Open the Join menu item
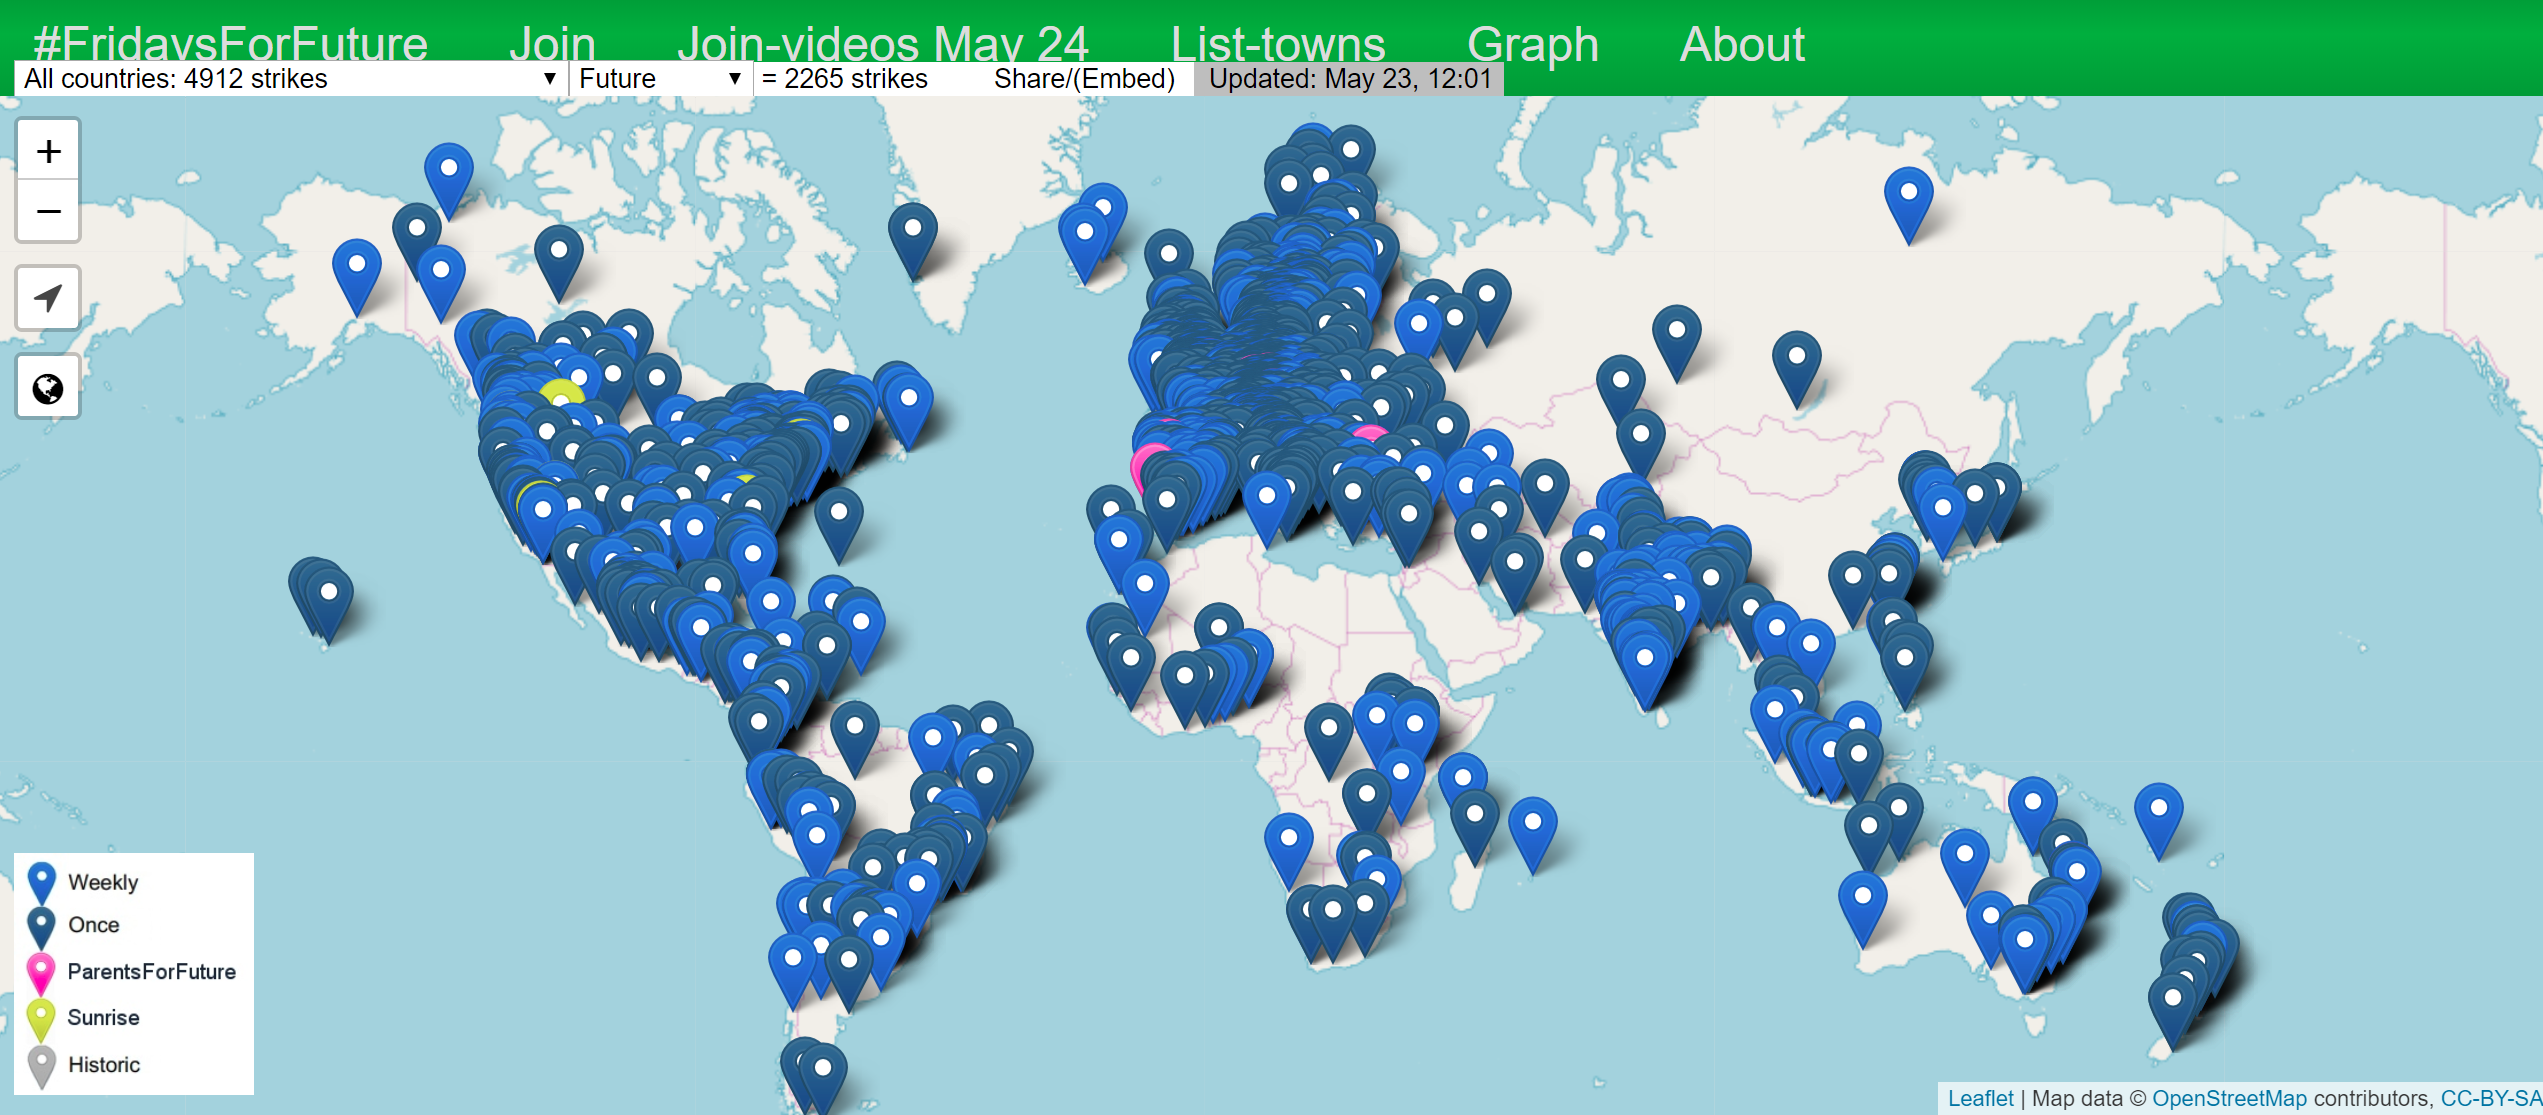The height and width of the screenshot is (1115, 2543). [x=552, y=43]
